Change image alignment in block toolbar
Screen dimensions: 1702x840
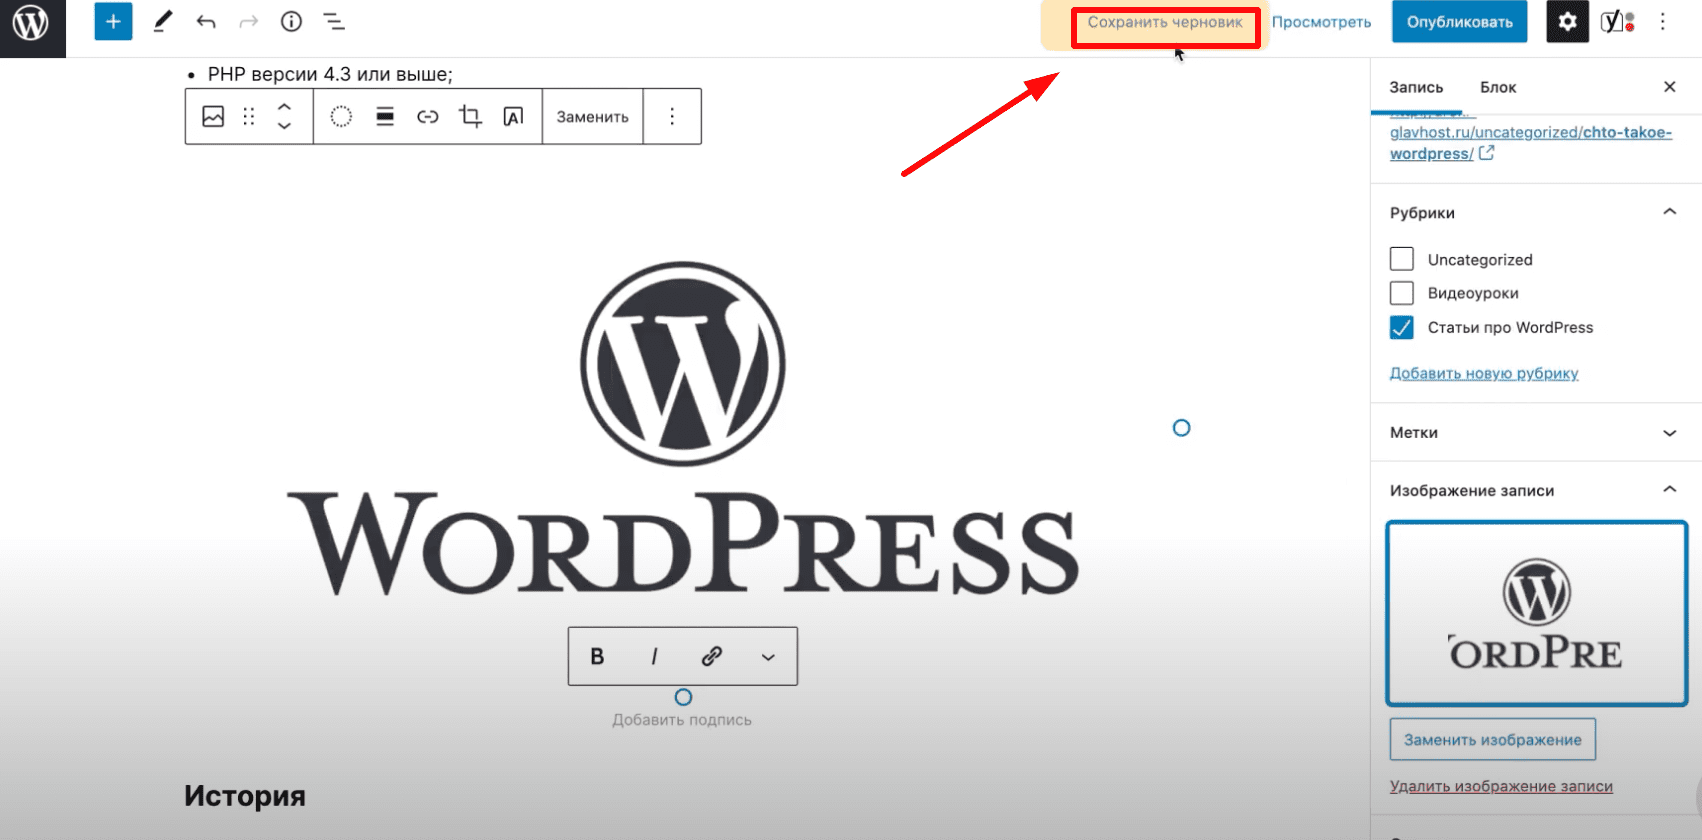coord(385,116)
